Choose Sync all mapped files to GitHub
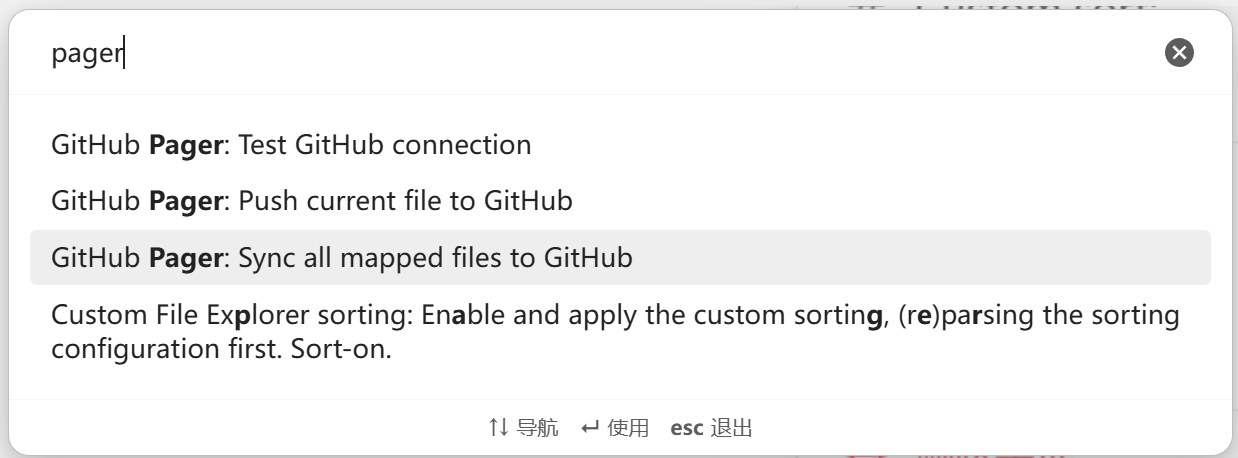 (x=341, y=258)
